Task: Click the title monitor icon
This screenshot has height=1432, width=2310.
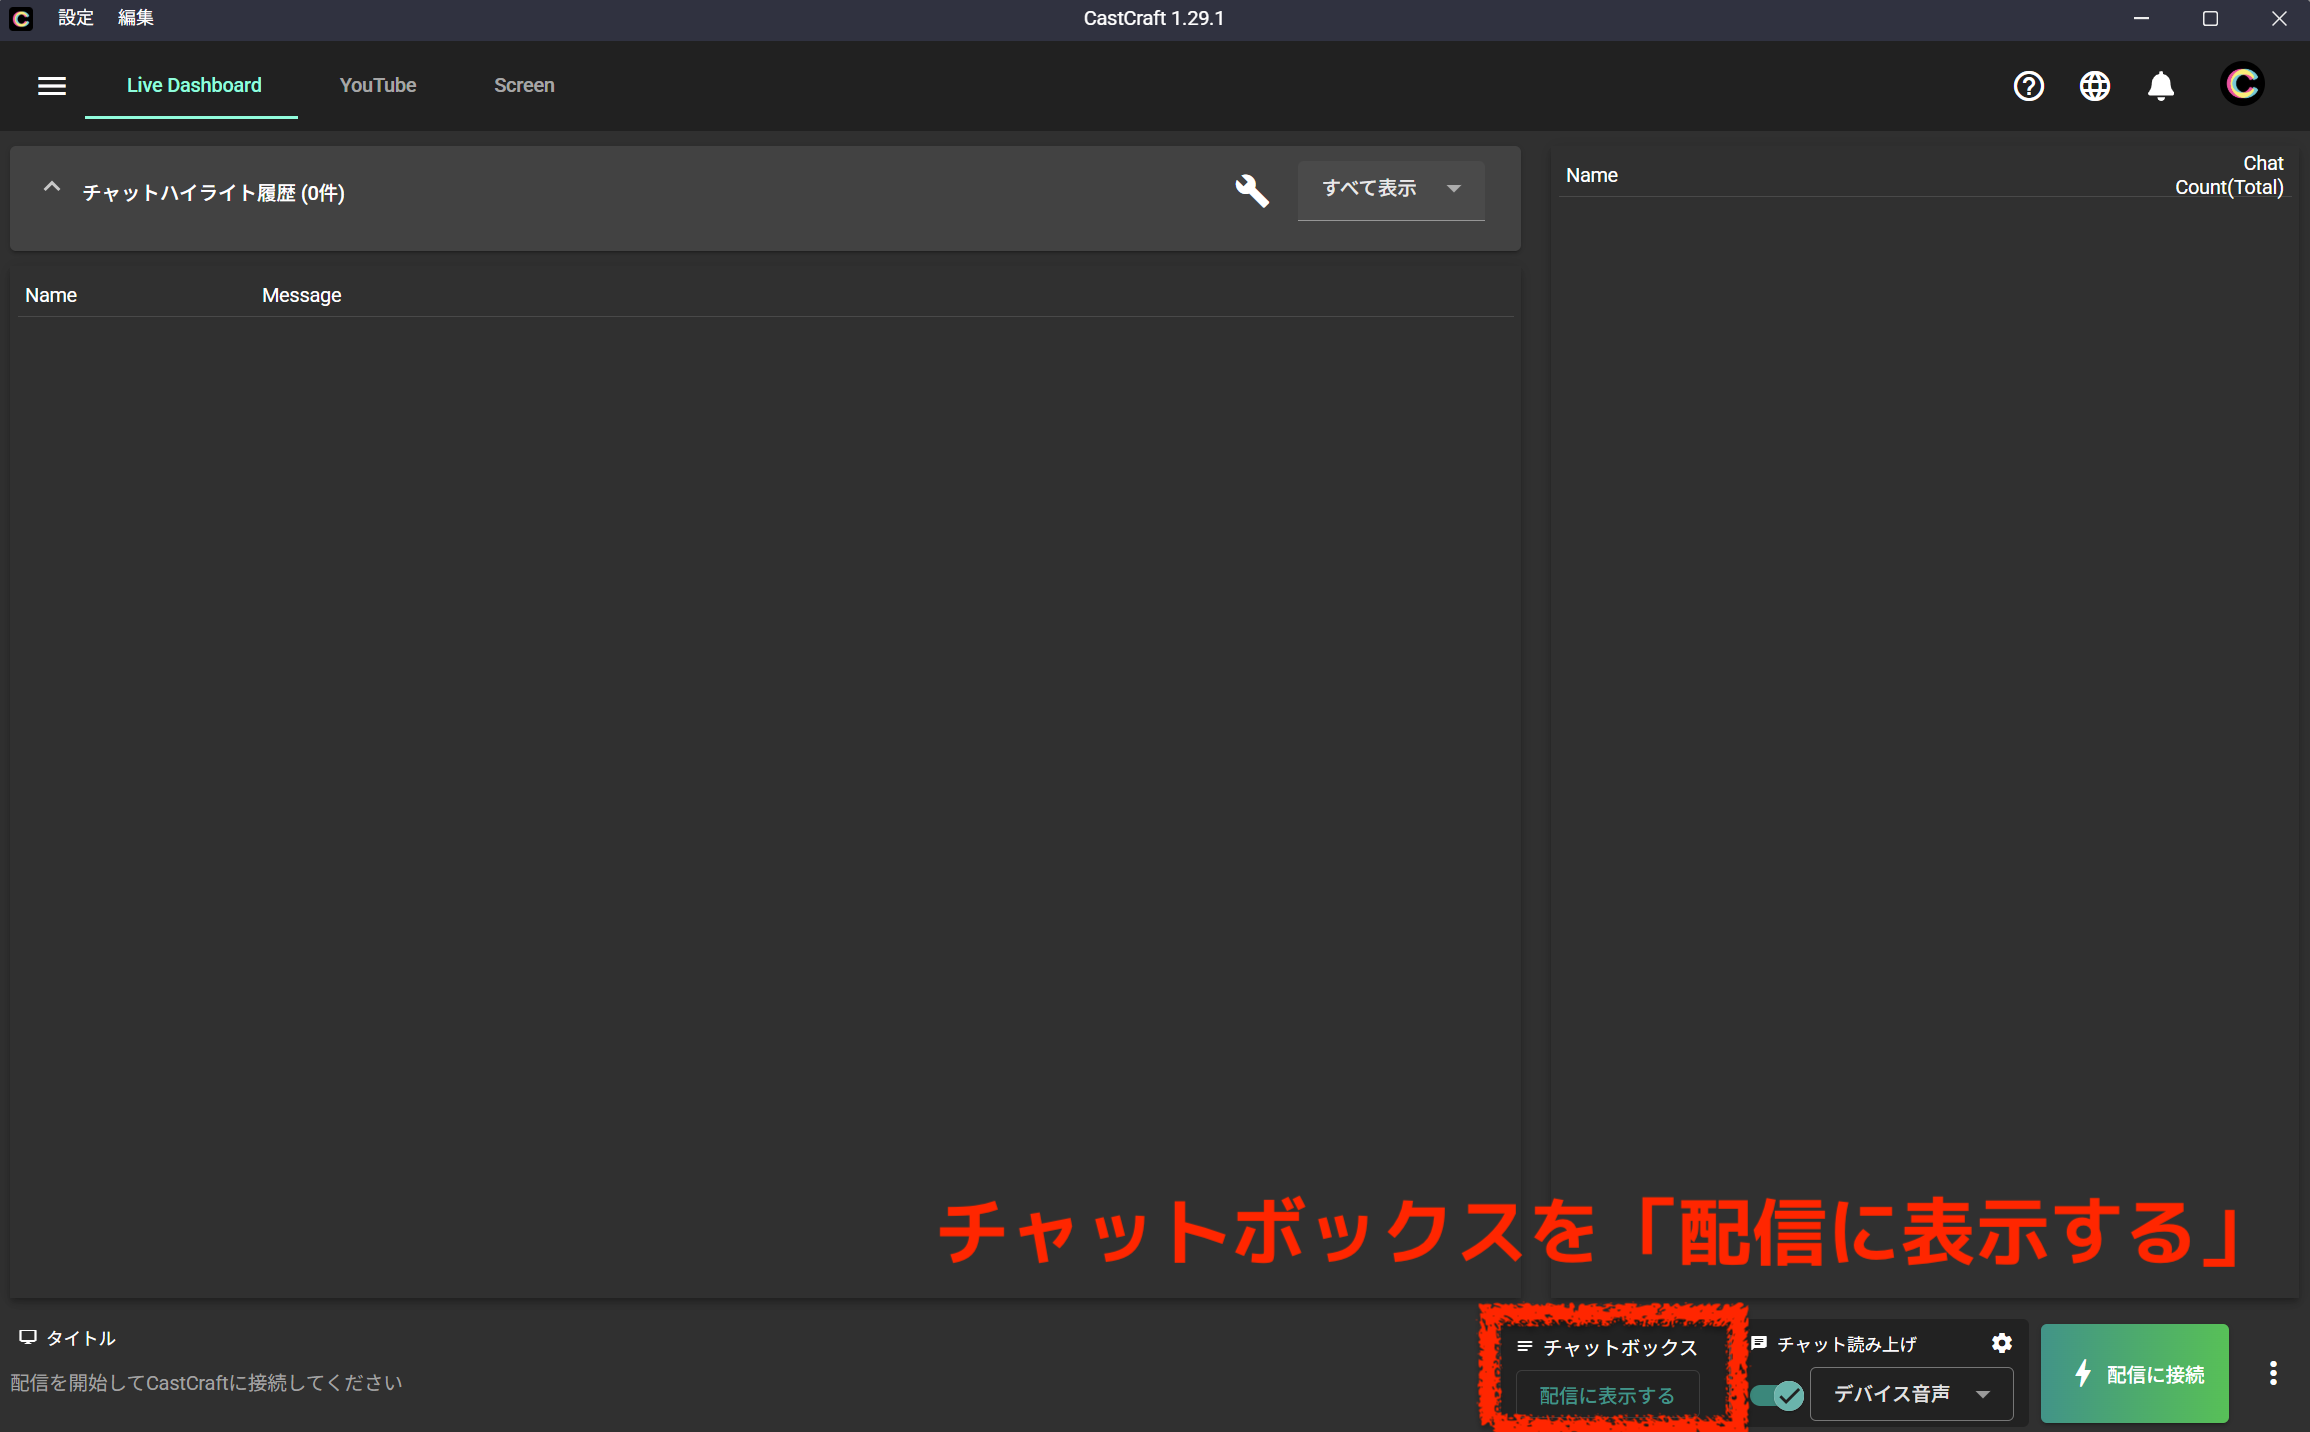Action: 28,1337
